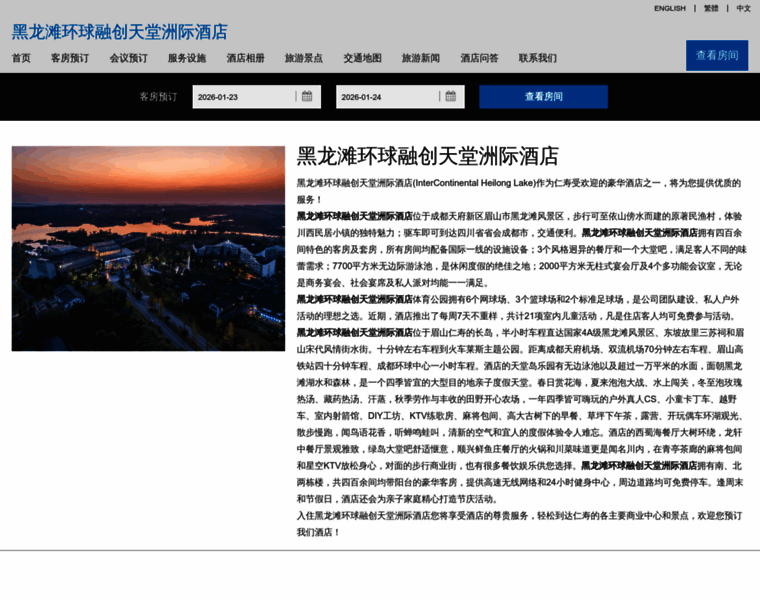Open the 客房预订 menu item
Viewport: 760px width, 600px height.
coord(70,58)
